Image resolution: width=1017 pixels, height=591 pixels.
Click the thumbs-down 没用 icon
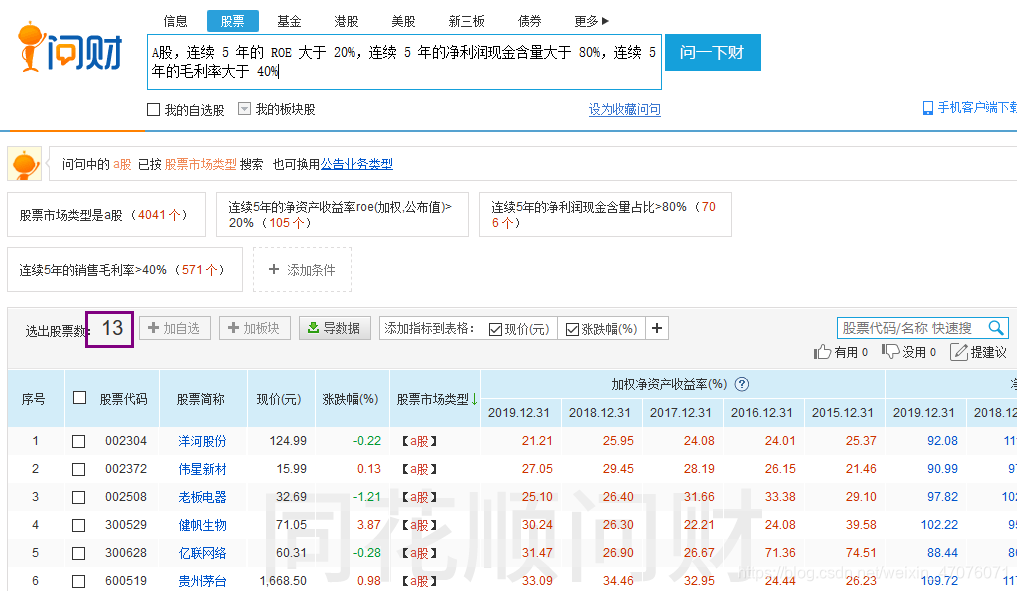pos(891,351)
